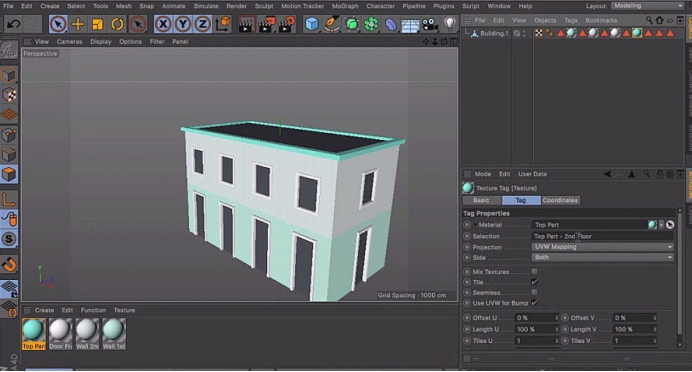Click the Enable Snap magnet icon

10,265
